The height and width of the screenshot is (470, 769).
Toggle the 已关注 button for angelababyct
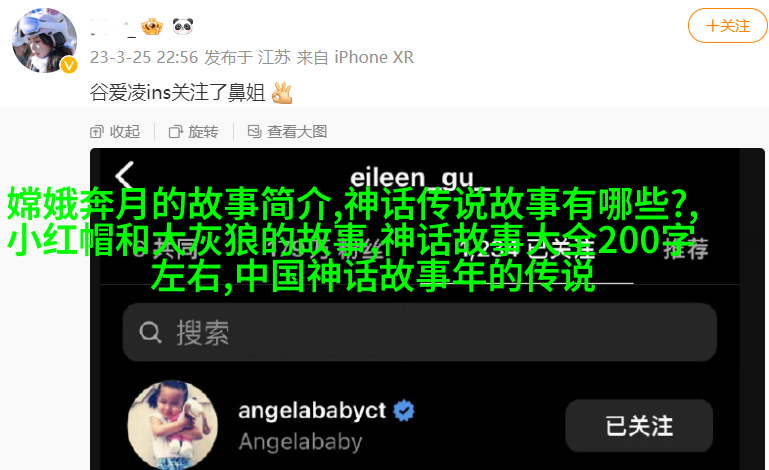coord(639,425)
